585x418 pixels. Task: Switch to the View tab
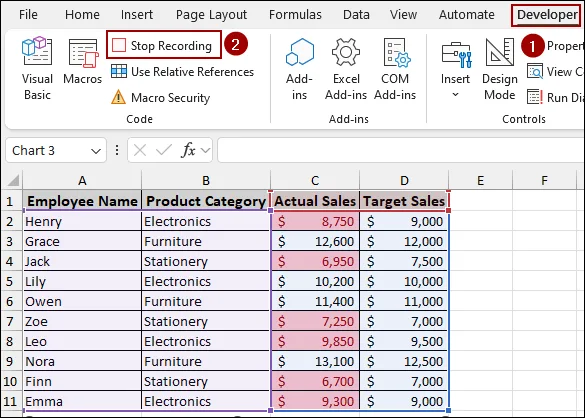403,15
